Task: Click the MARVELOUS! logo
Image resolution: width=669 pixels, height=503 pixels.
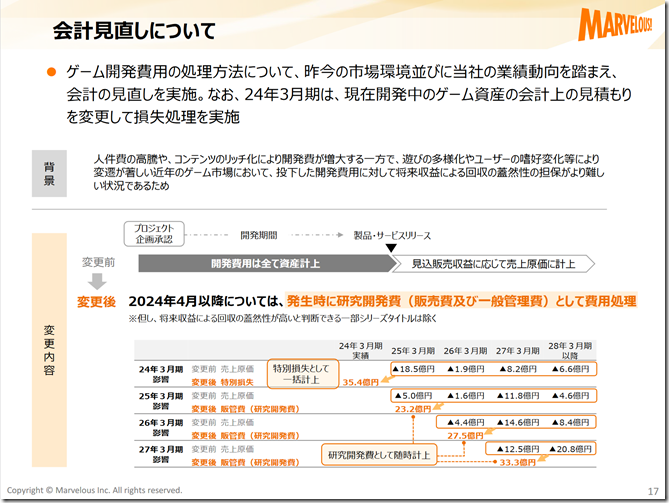Action: [615, 24]
